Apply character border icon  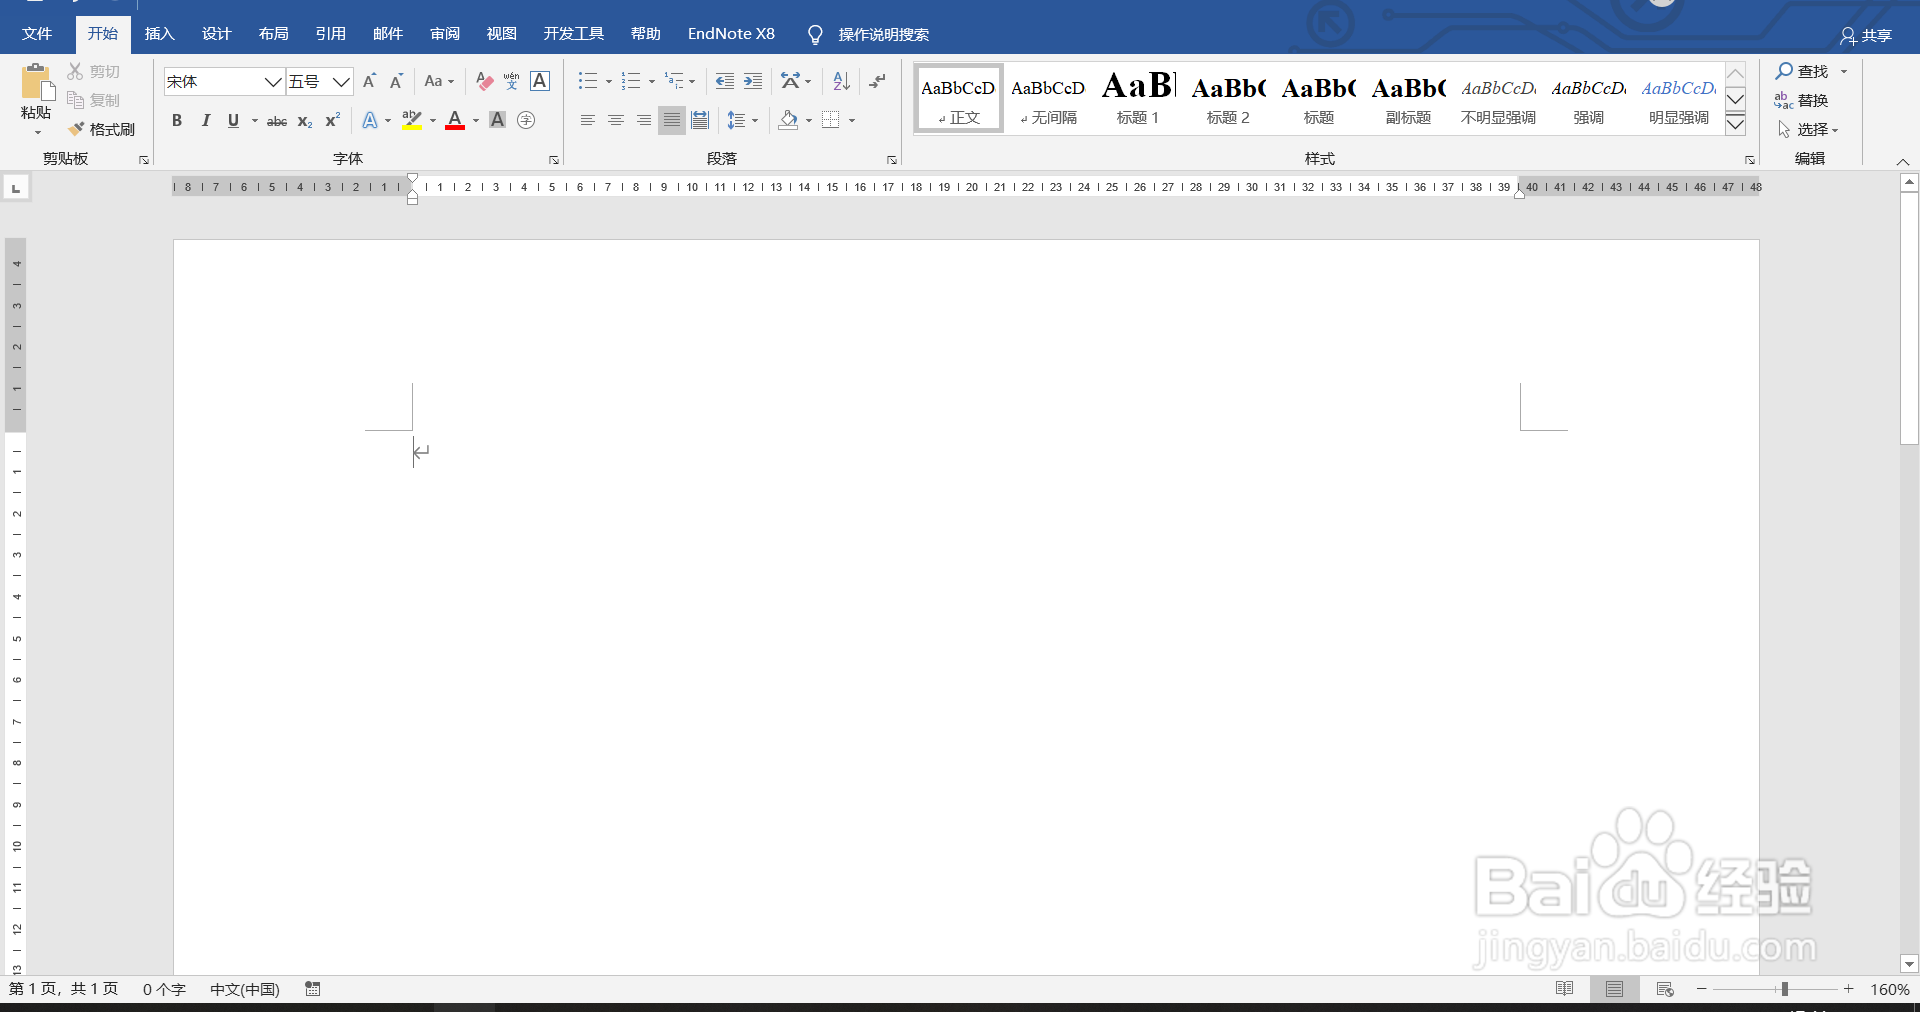tap(540, 81)
